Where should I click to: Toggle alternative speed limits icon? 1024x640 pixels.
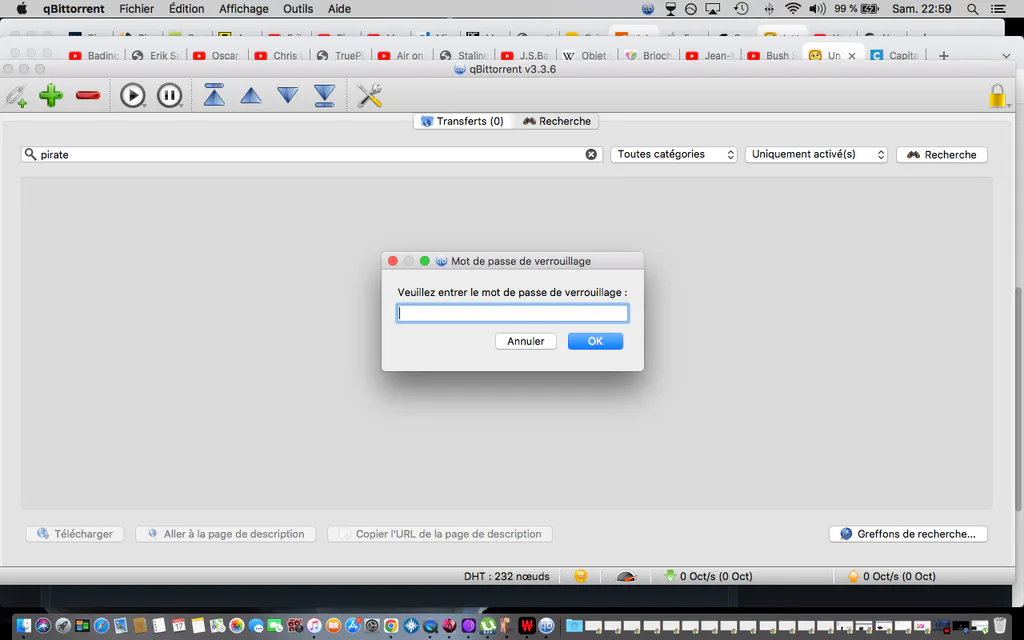626,576
